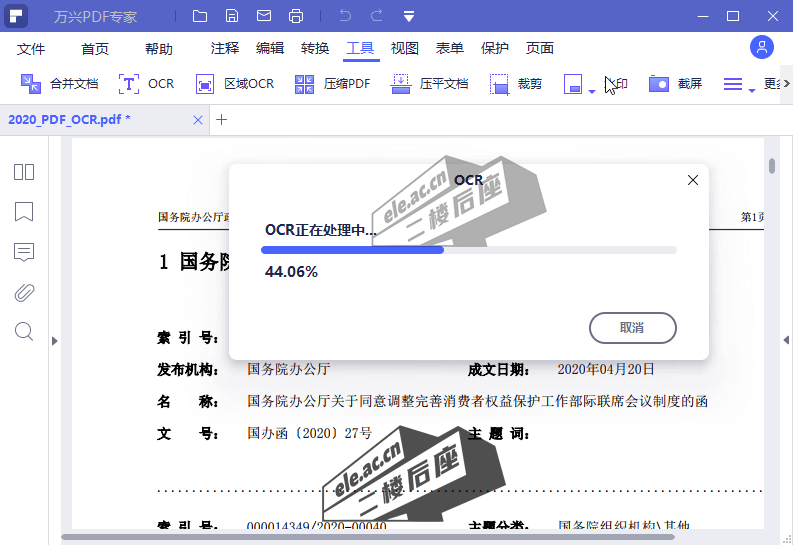Open the bookmarks panel in the sidebar
The image size is (793, 545).
point(24,212)
